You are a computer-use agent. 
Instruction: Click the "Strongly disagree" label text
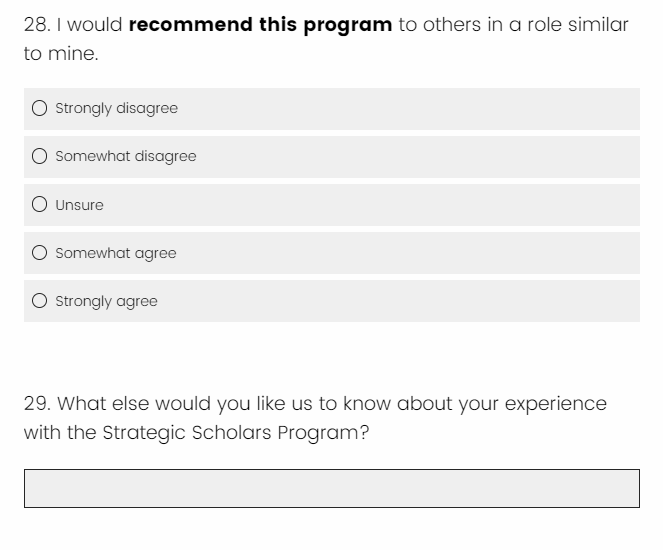(x=116, y=108)
